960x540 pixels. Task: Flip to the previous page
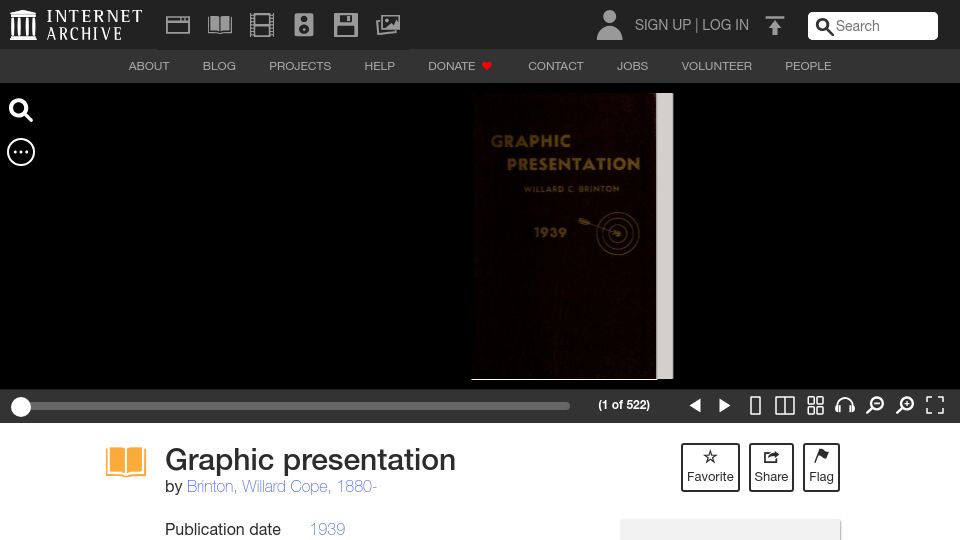pyautogui.click(x=695, y=405)
